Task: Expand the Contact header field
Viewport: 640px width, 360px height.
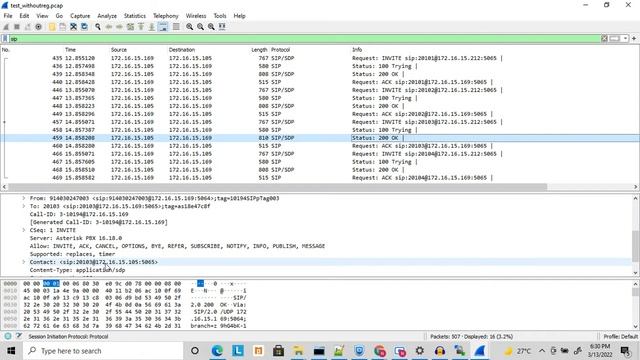Action: (24, 262)
